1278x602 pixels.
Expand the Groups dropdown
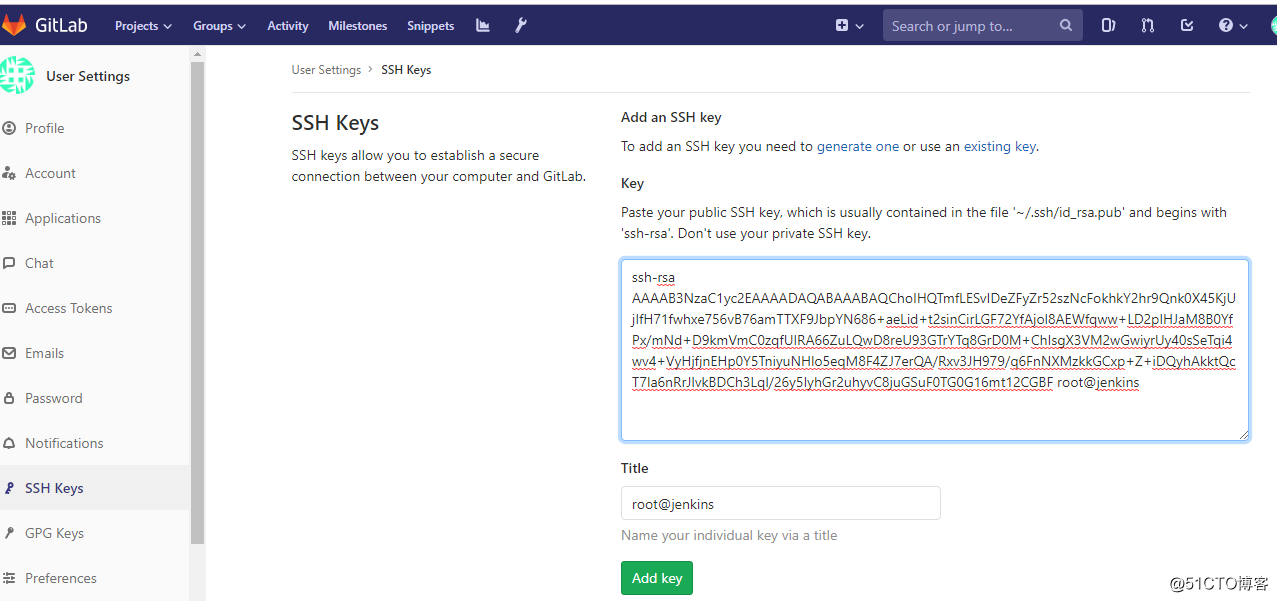click(218, 25)
